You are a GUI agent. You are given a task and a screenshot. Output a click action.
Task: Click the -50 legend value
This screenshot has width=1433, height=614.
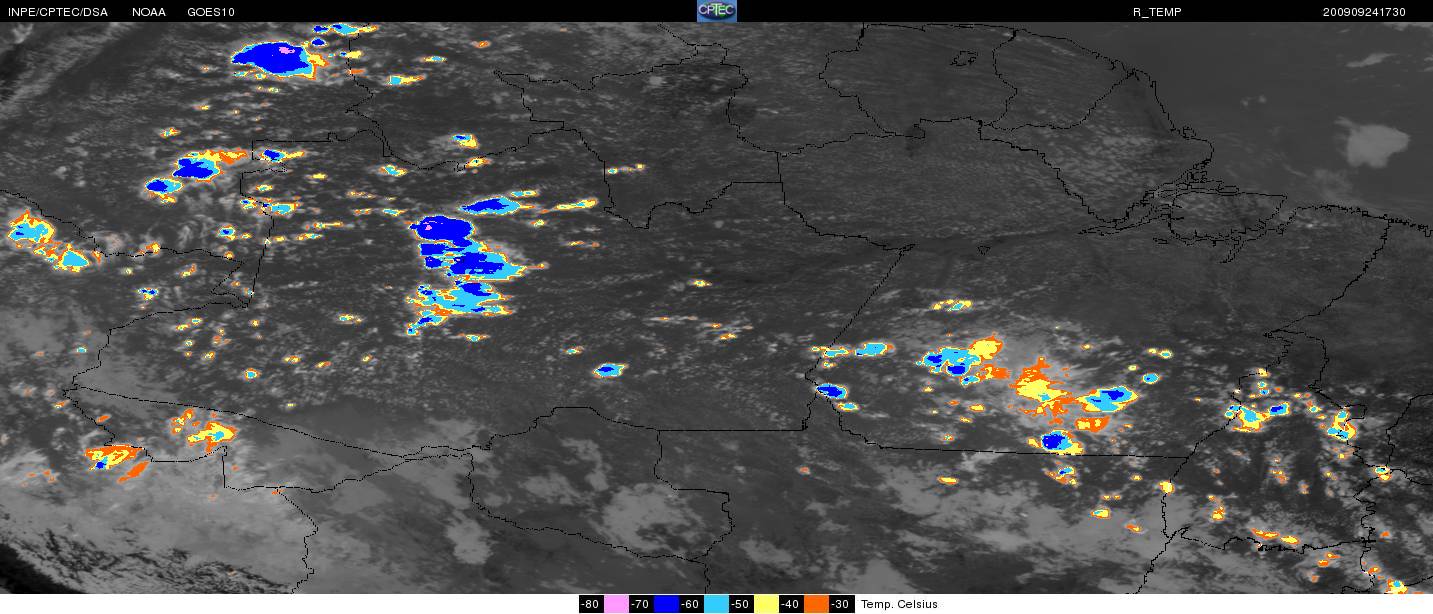741,604
